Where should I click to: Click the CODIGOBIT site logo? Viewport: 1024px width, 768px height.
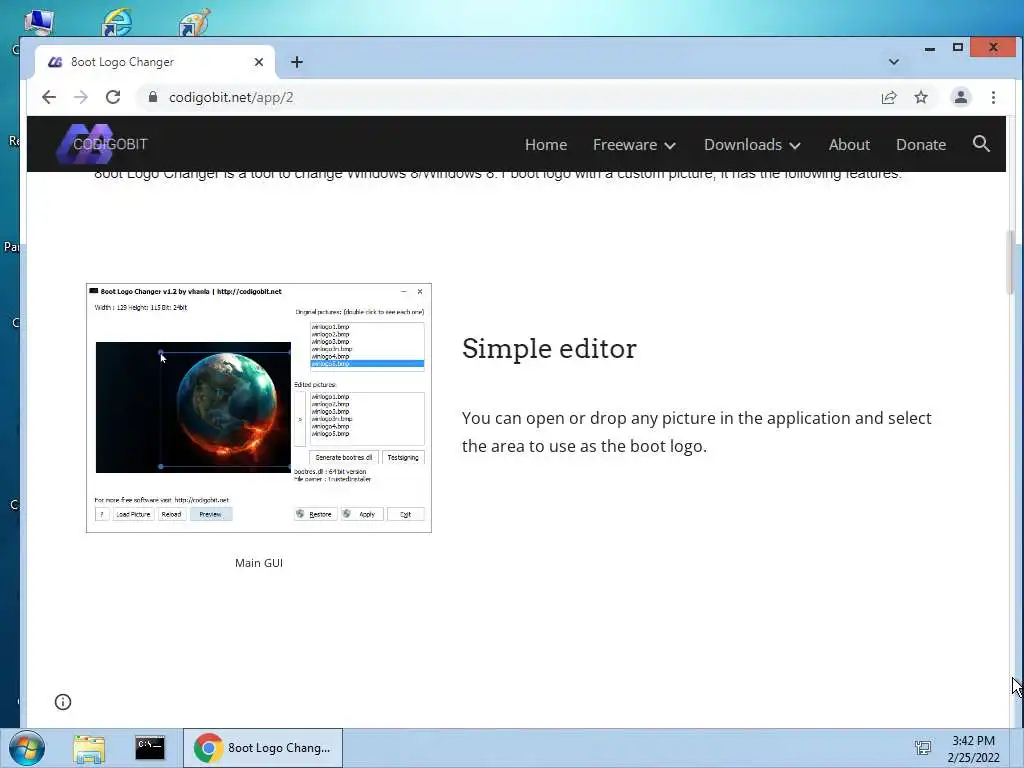point(103,144)
